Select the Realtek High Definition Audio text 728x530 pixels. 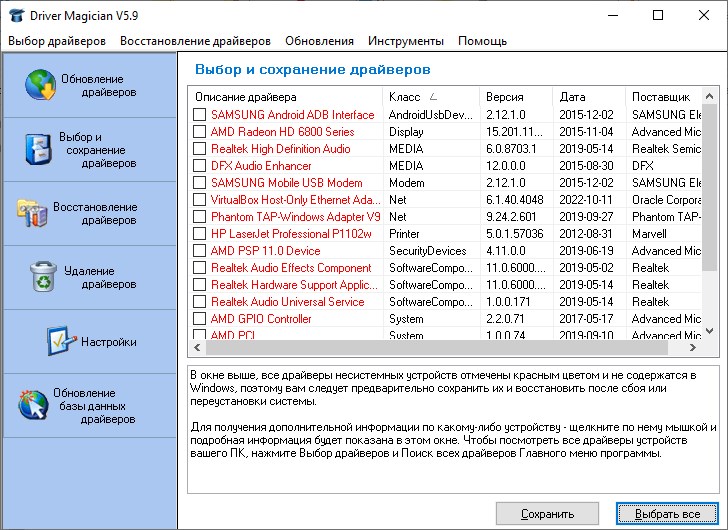280,149
